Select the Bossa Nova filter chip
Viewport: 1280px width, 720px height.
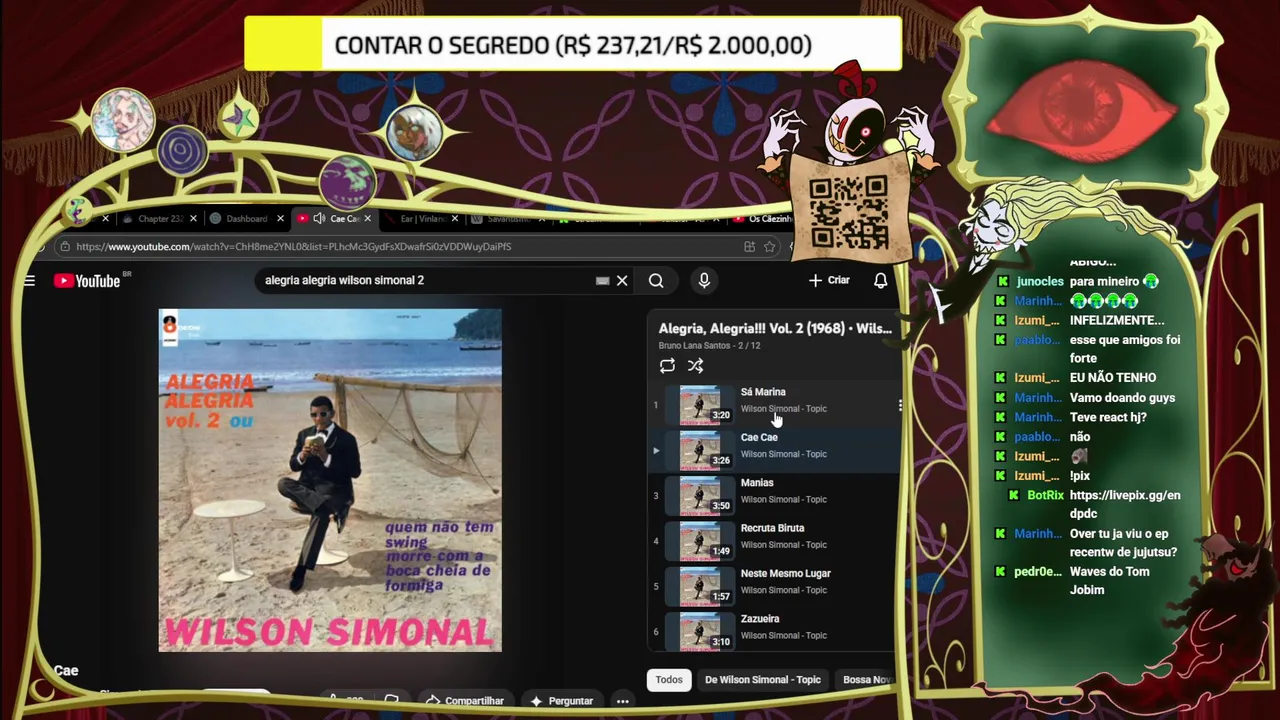pos(866,680)
